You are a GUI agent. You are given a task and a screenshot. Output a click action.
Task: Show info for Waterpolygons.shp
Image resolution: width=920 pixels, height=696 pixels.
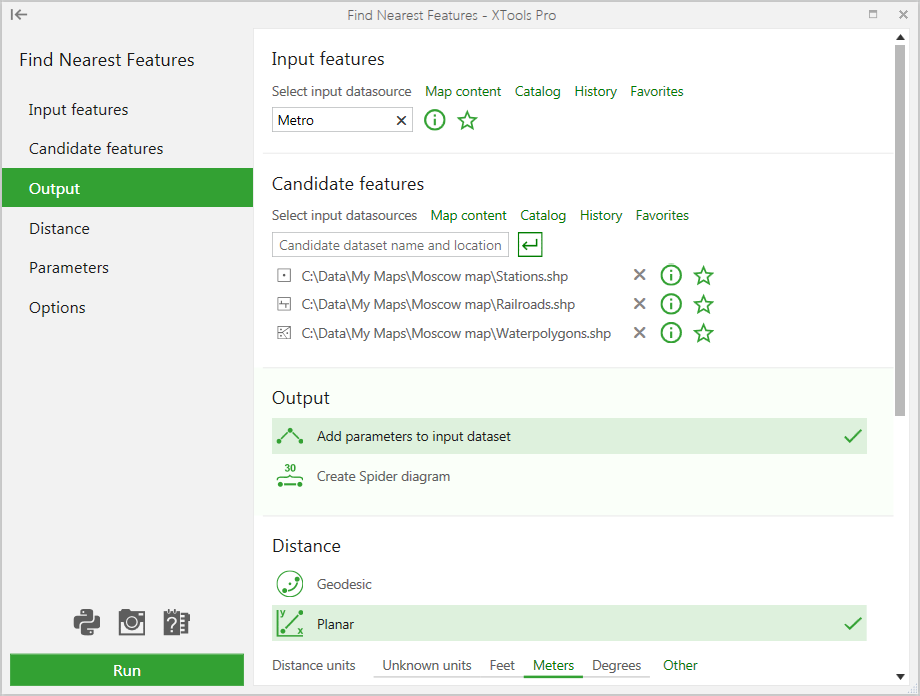pos(671,333)
